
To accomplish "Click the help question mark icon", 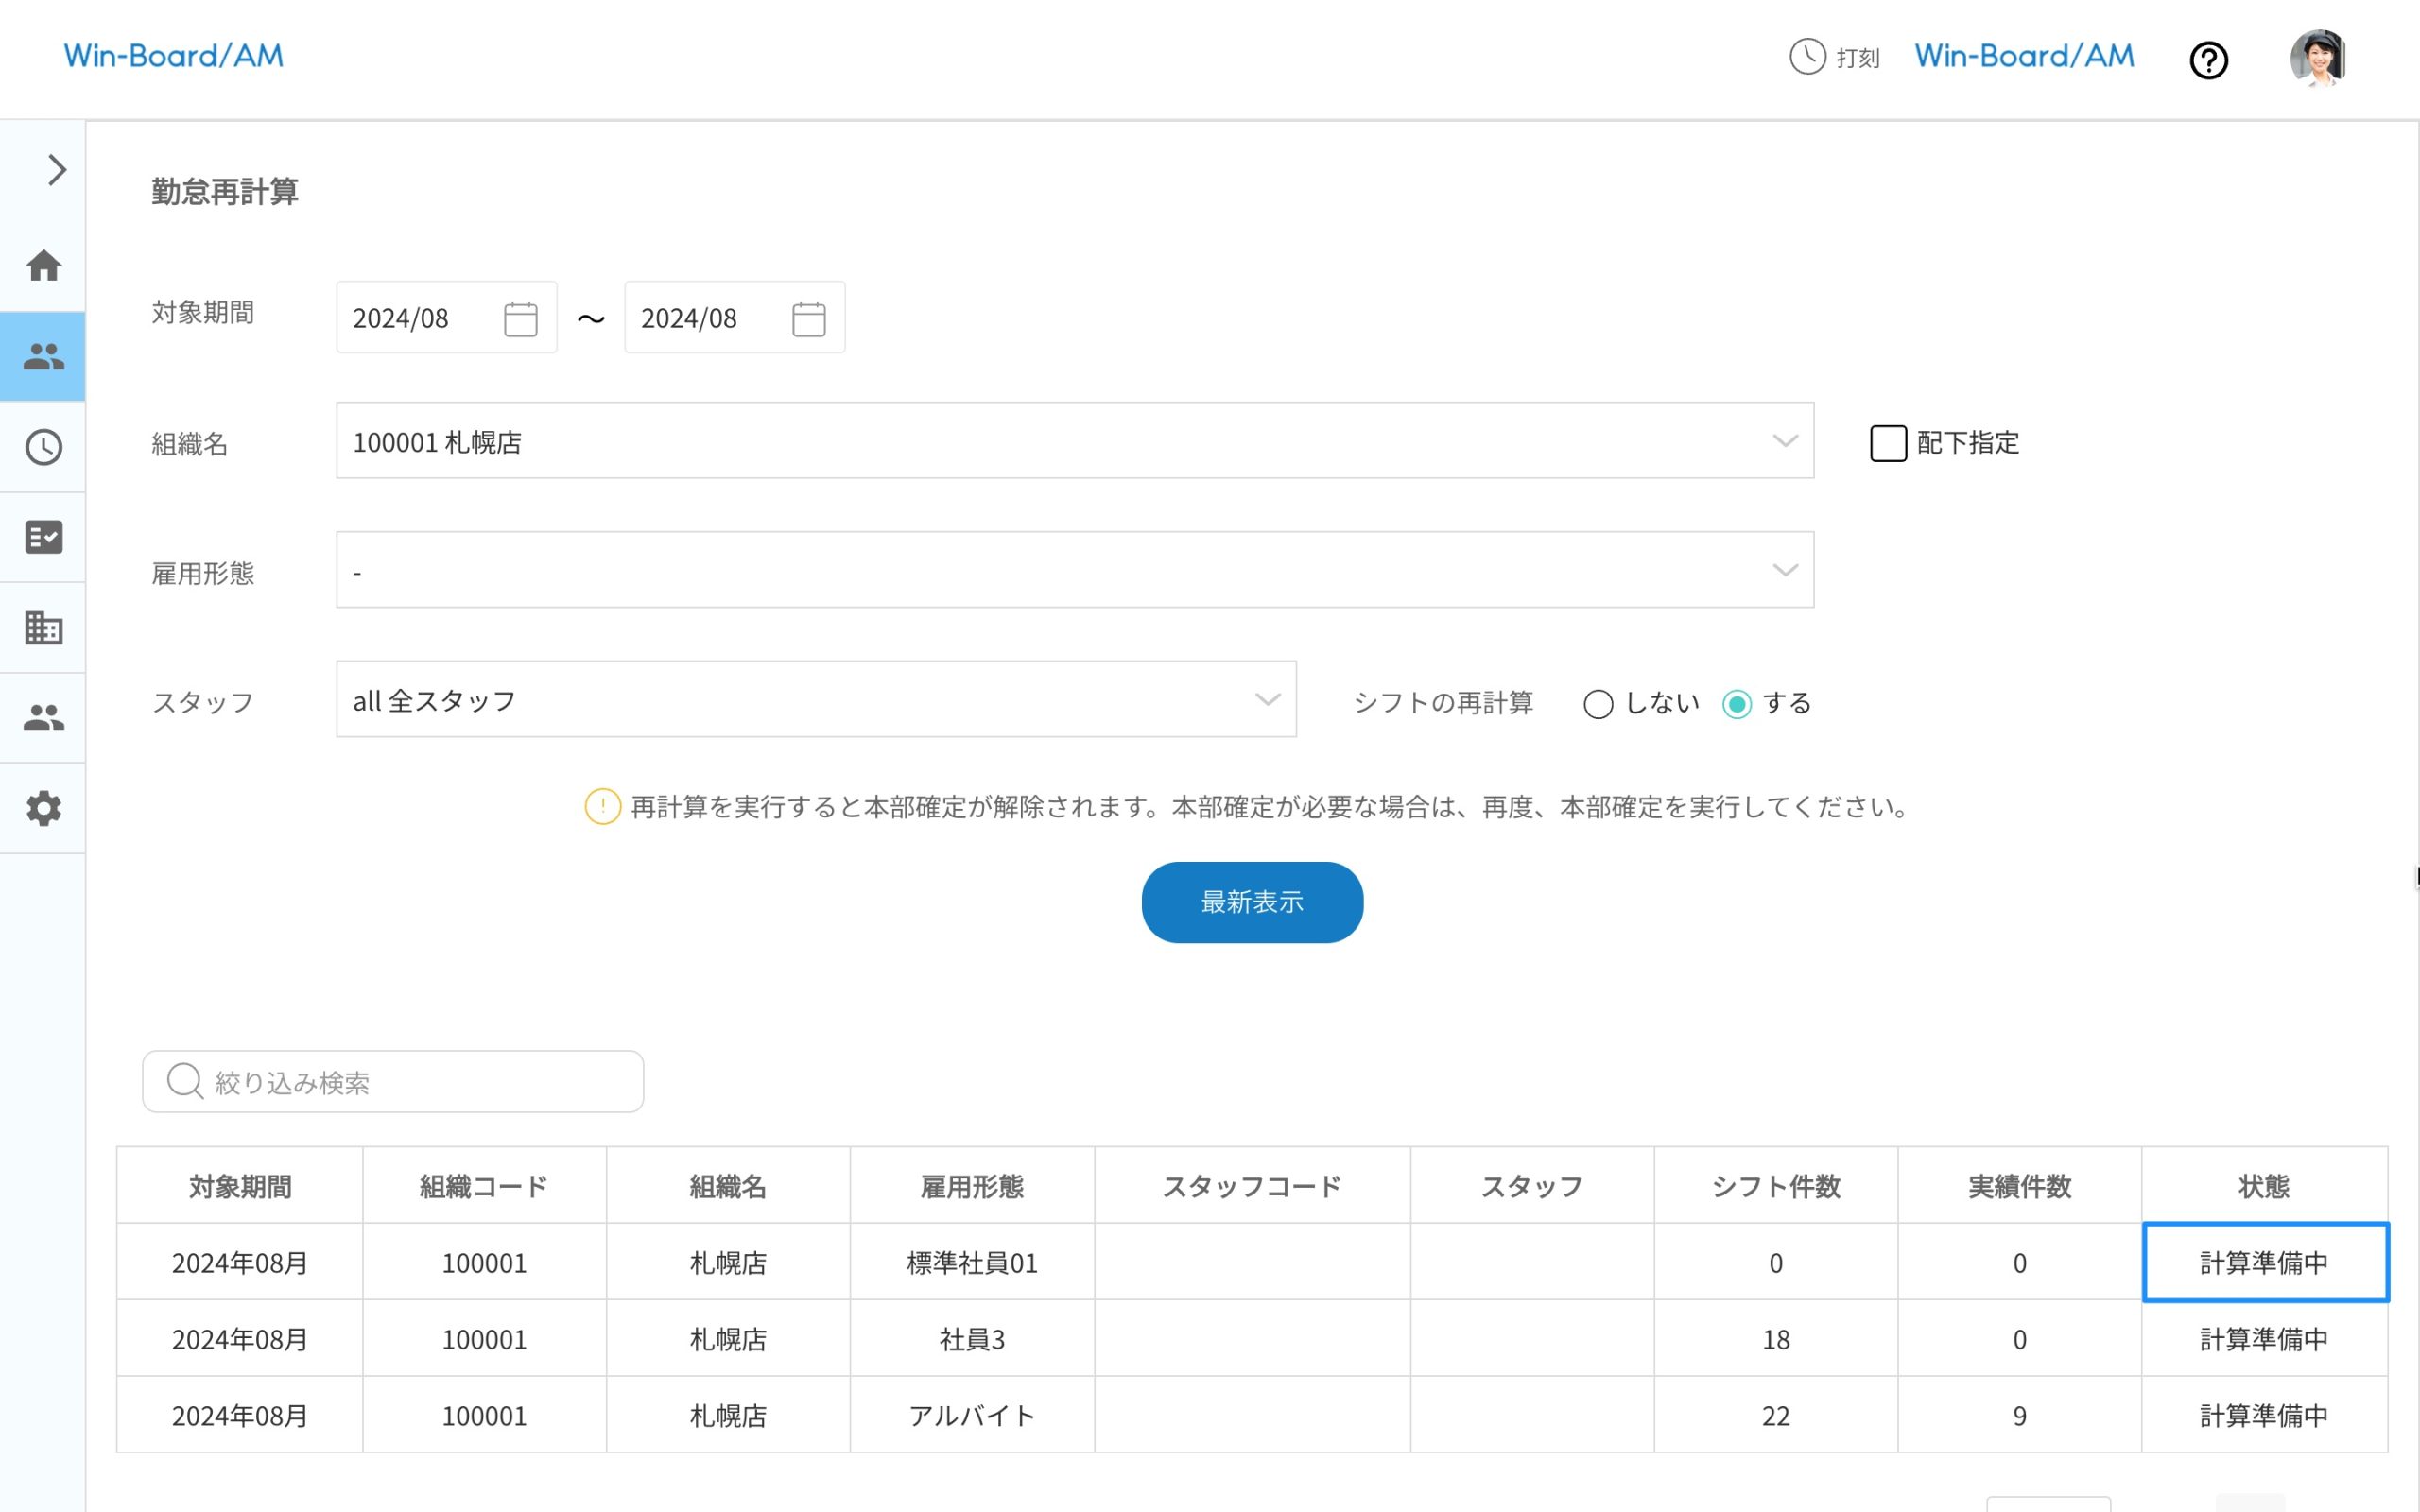I will pyautogui.click(x=2209, y=60).
